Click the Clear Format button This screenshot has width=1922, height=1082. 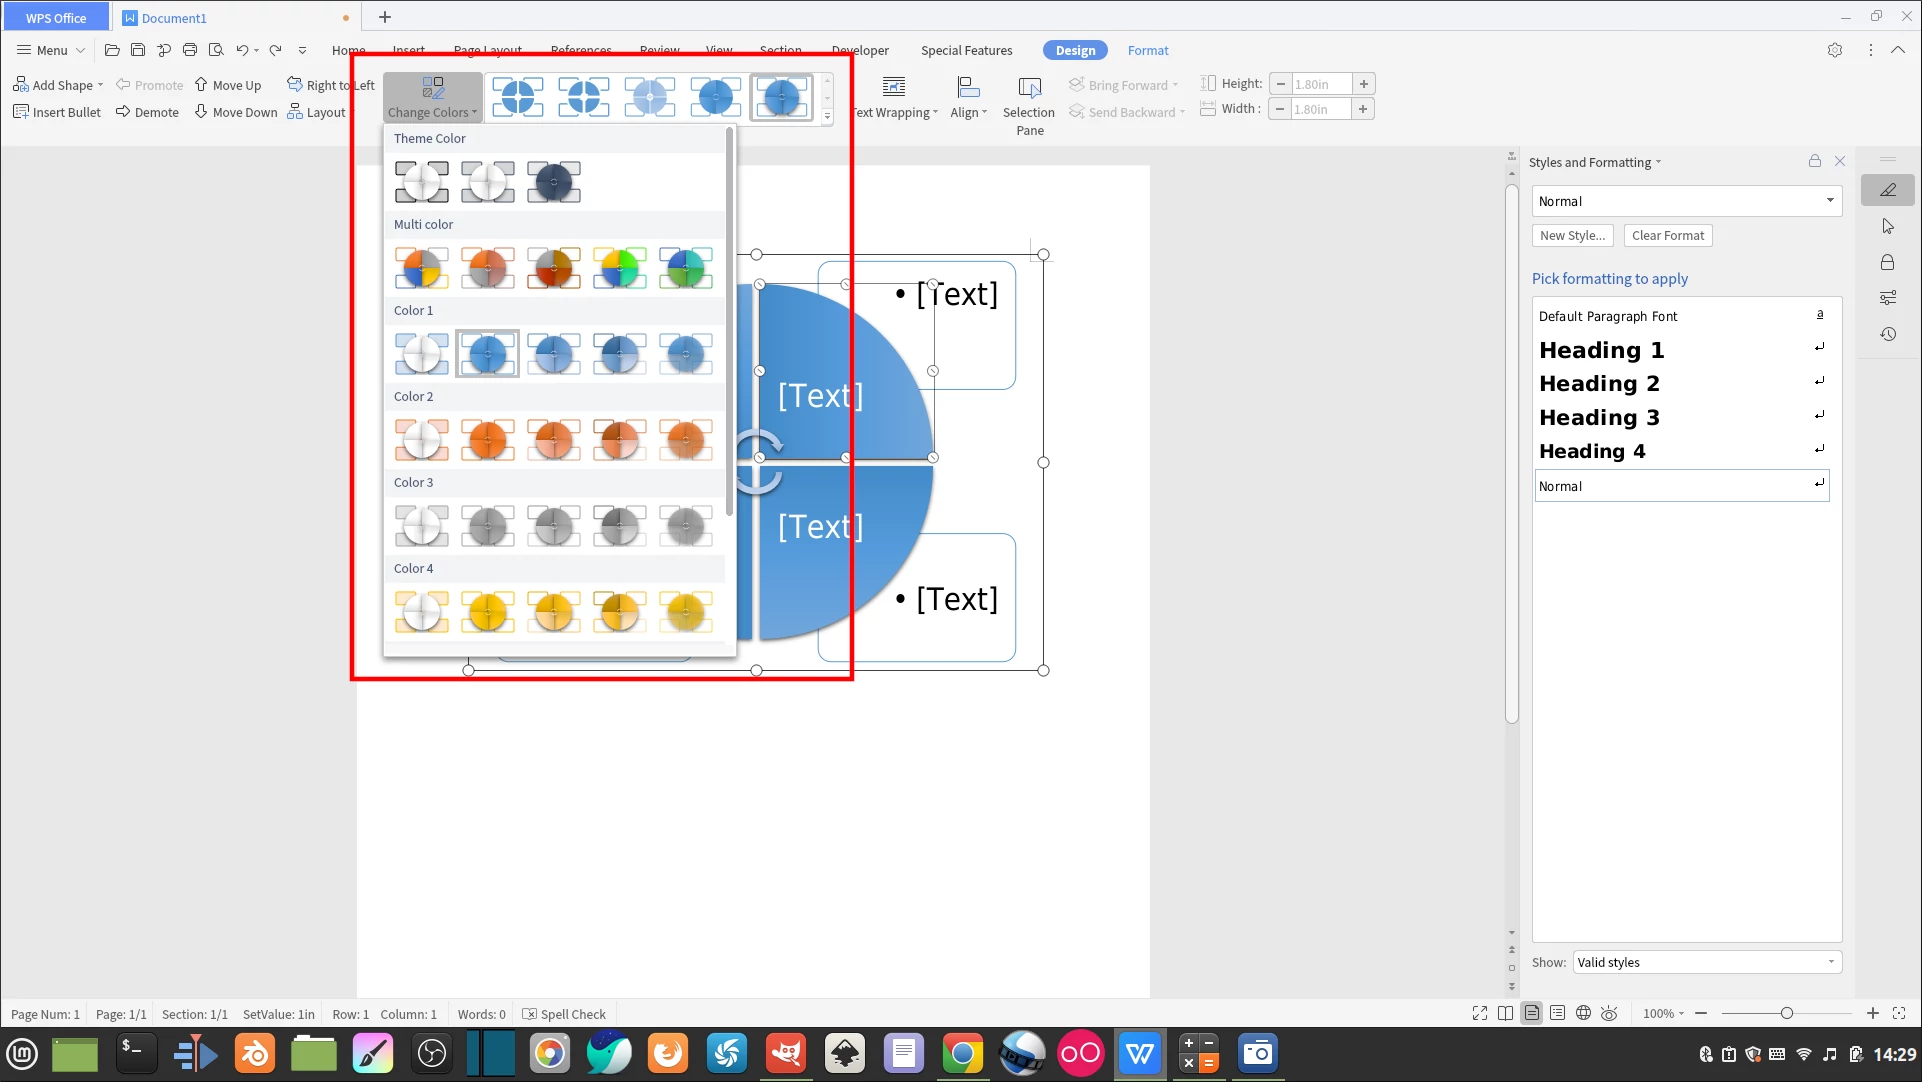point(1667,235)
